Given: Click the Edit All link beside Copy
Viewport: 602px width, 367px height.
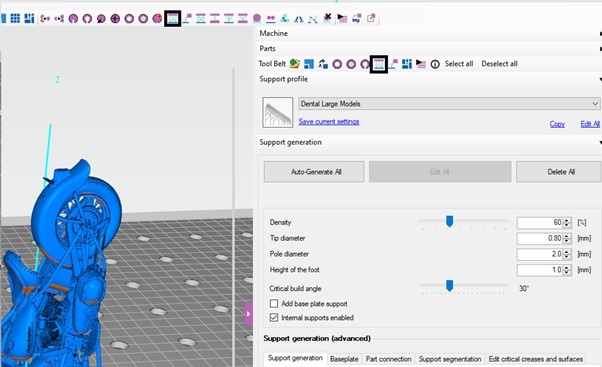Looking at the screenshot, I should (590, 124).
